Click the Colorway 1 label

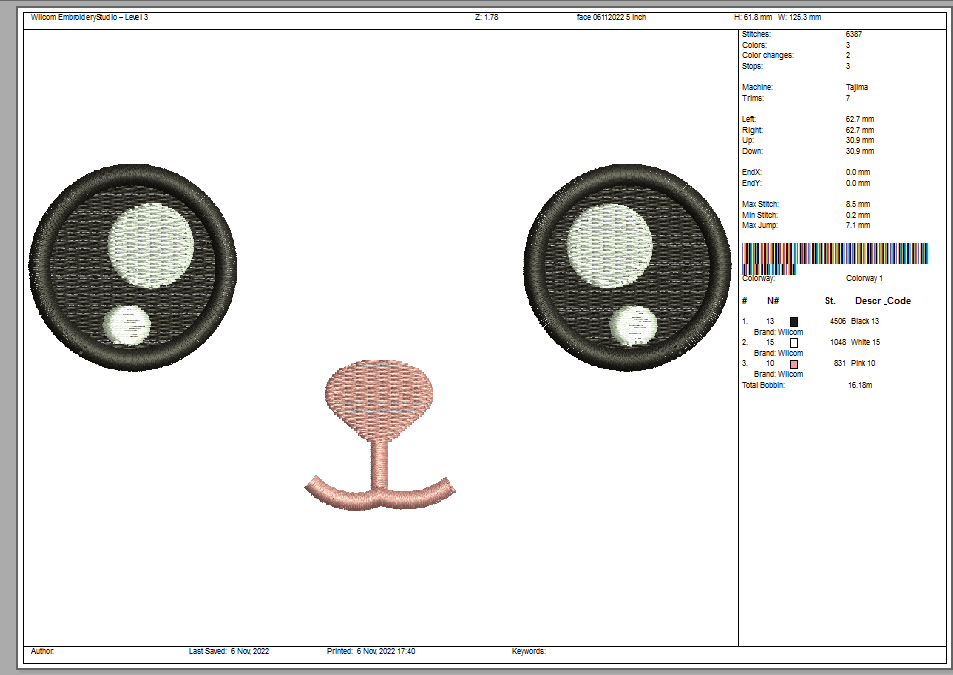(865, 278)
